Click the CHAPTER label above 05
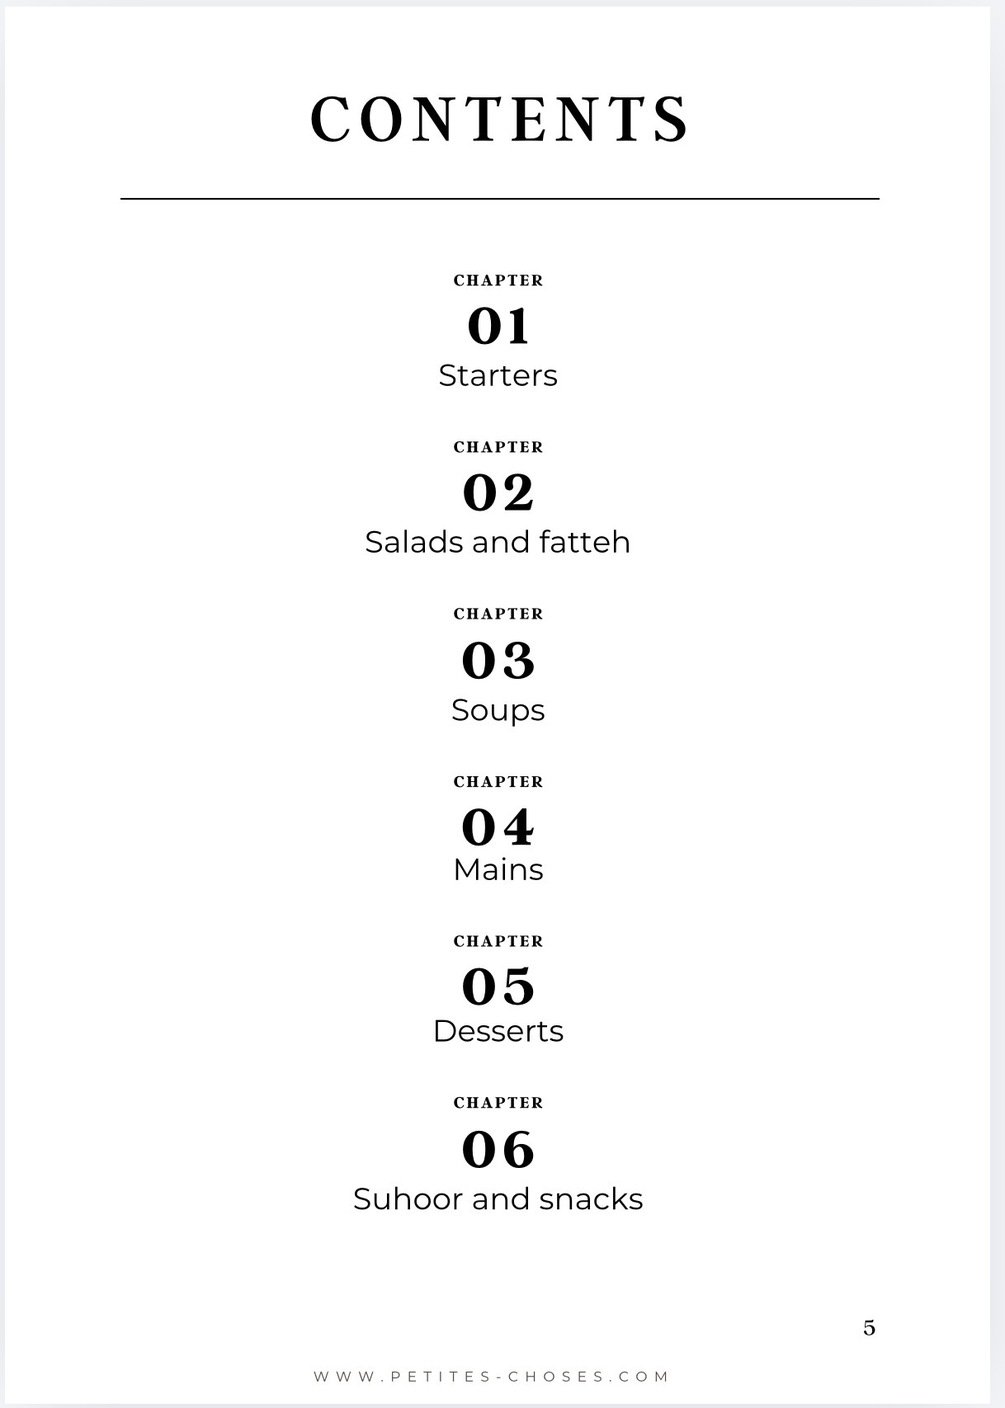The image size is (1005, 1408). click(x=498, y=941)
